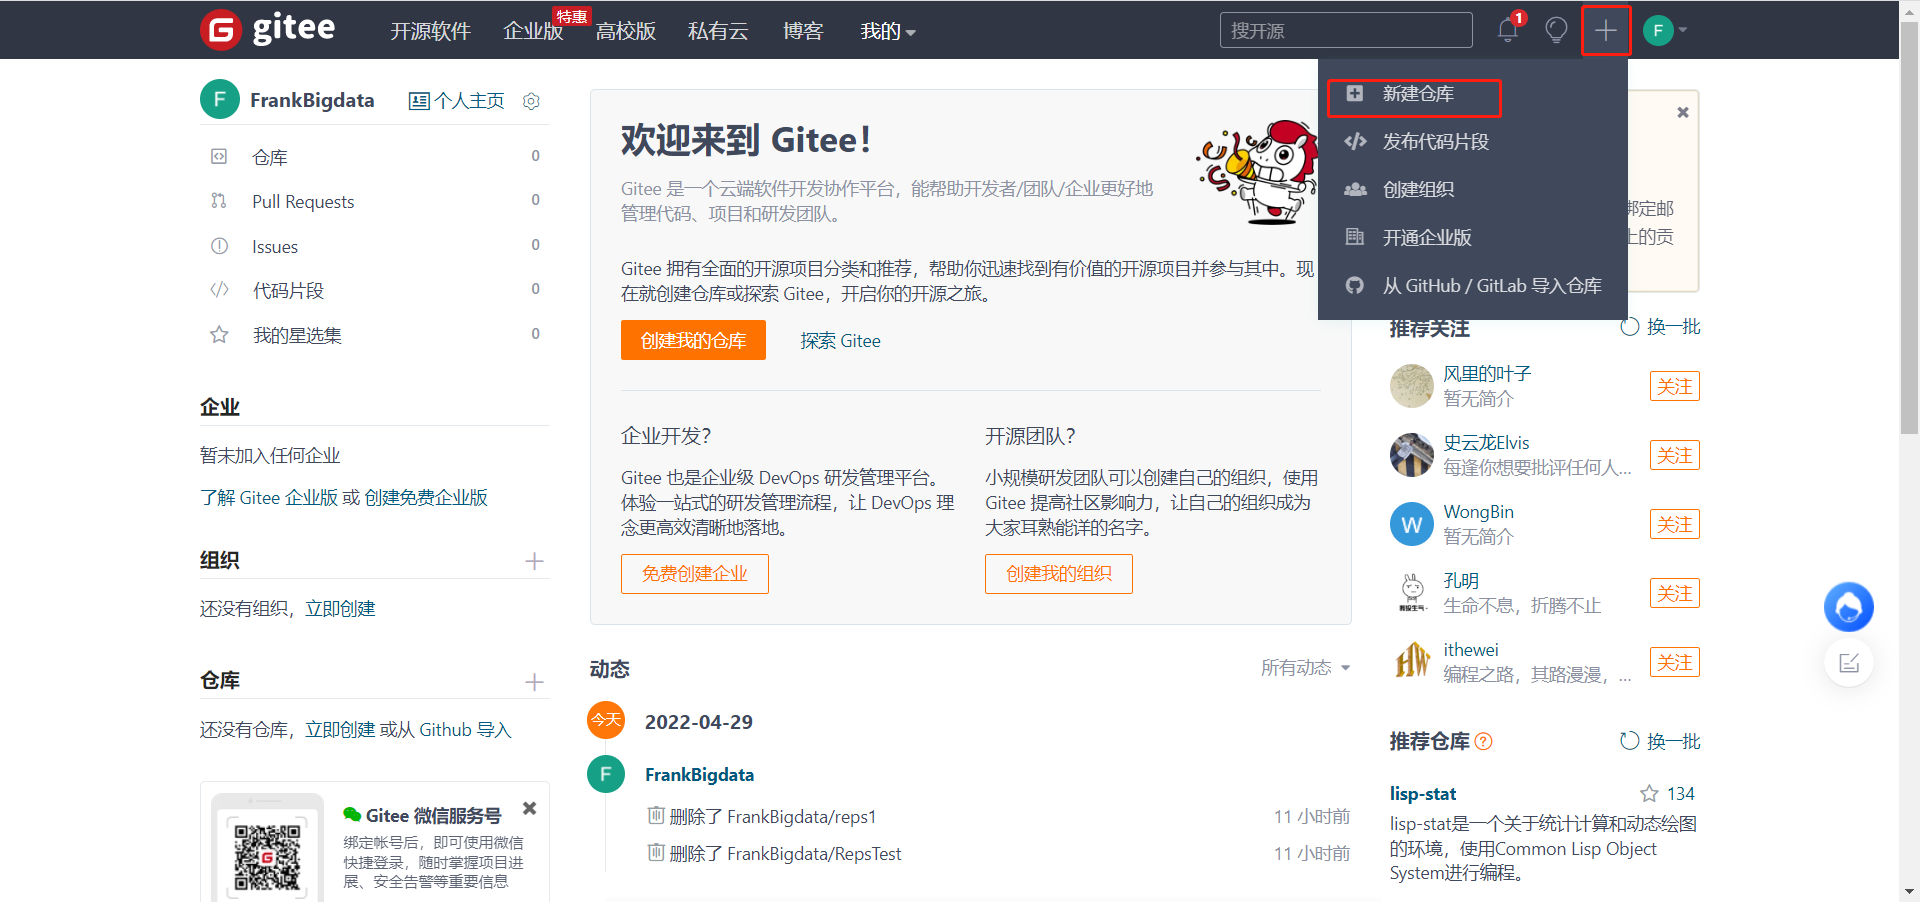The height and width of the screenshot is (902, 1920).
Task: Open 创建免费企业版 link
Action: [x=426, y=497]
